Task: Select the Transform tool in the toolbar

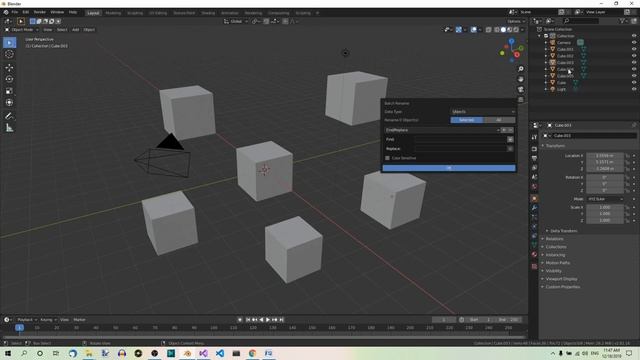Action: 9,102
